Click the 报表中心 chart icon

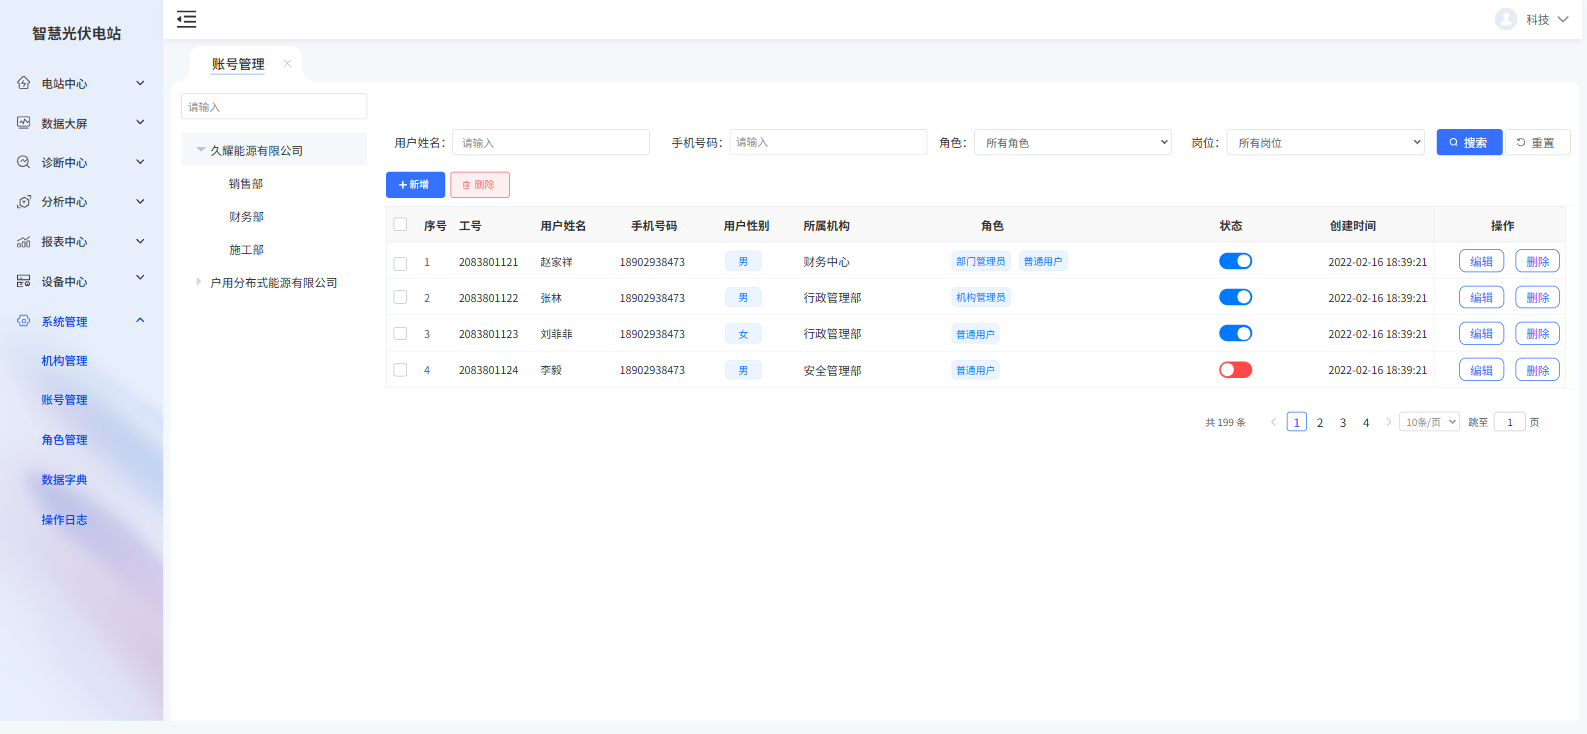(23, 242)
